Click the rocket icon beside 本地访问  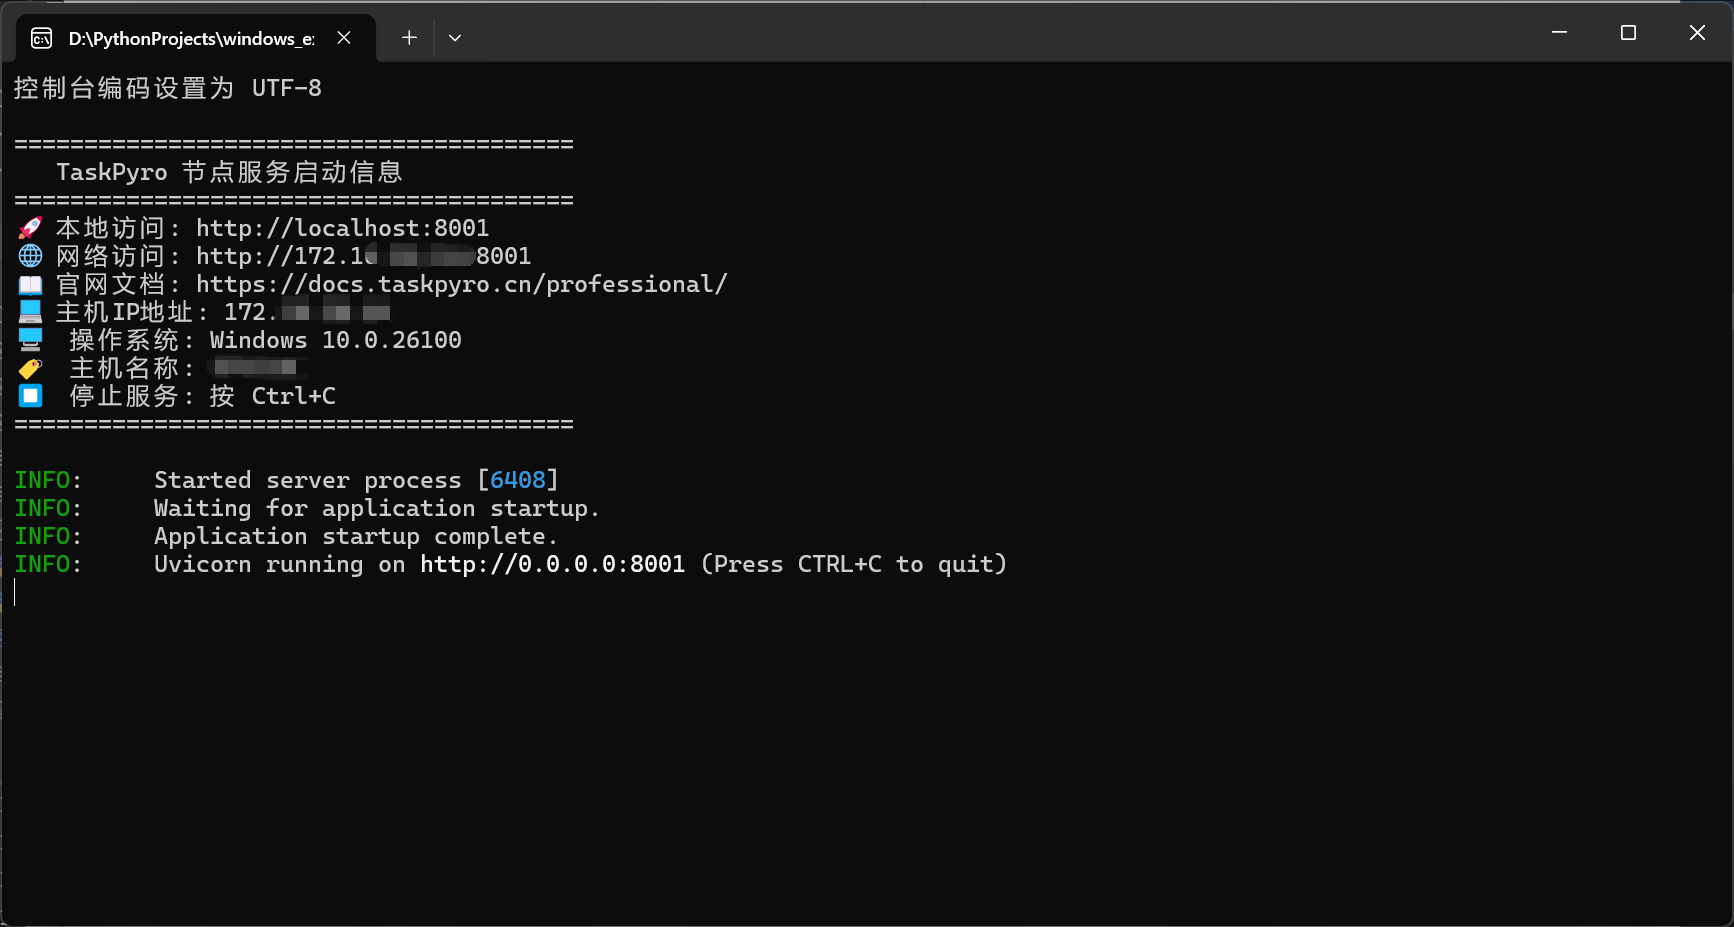pyautogui.click(x=31, y=228)
